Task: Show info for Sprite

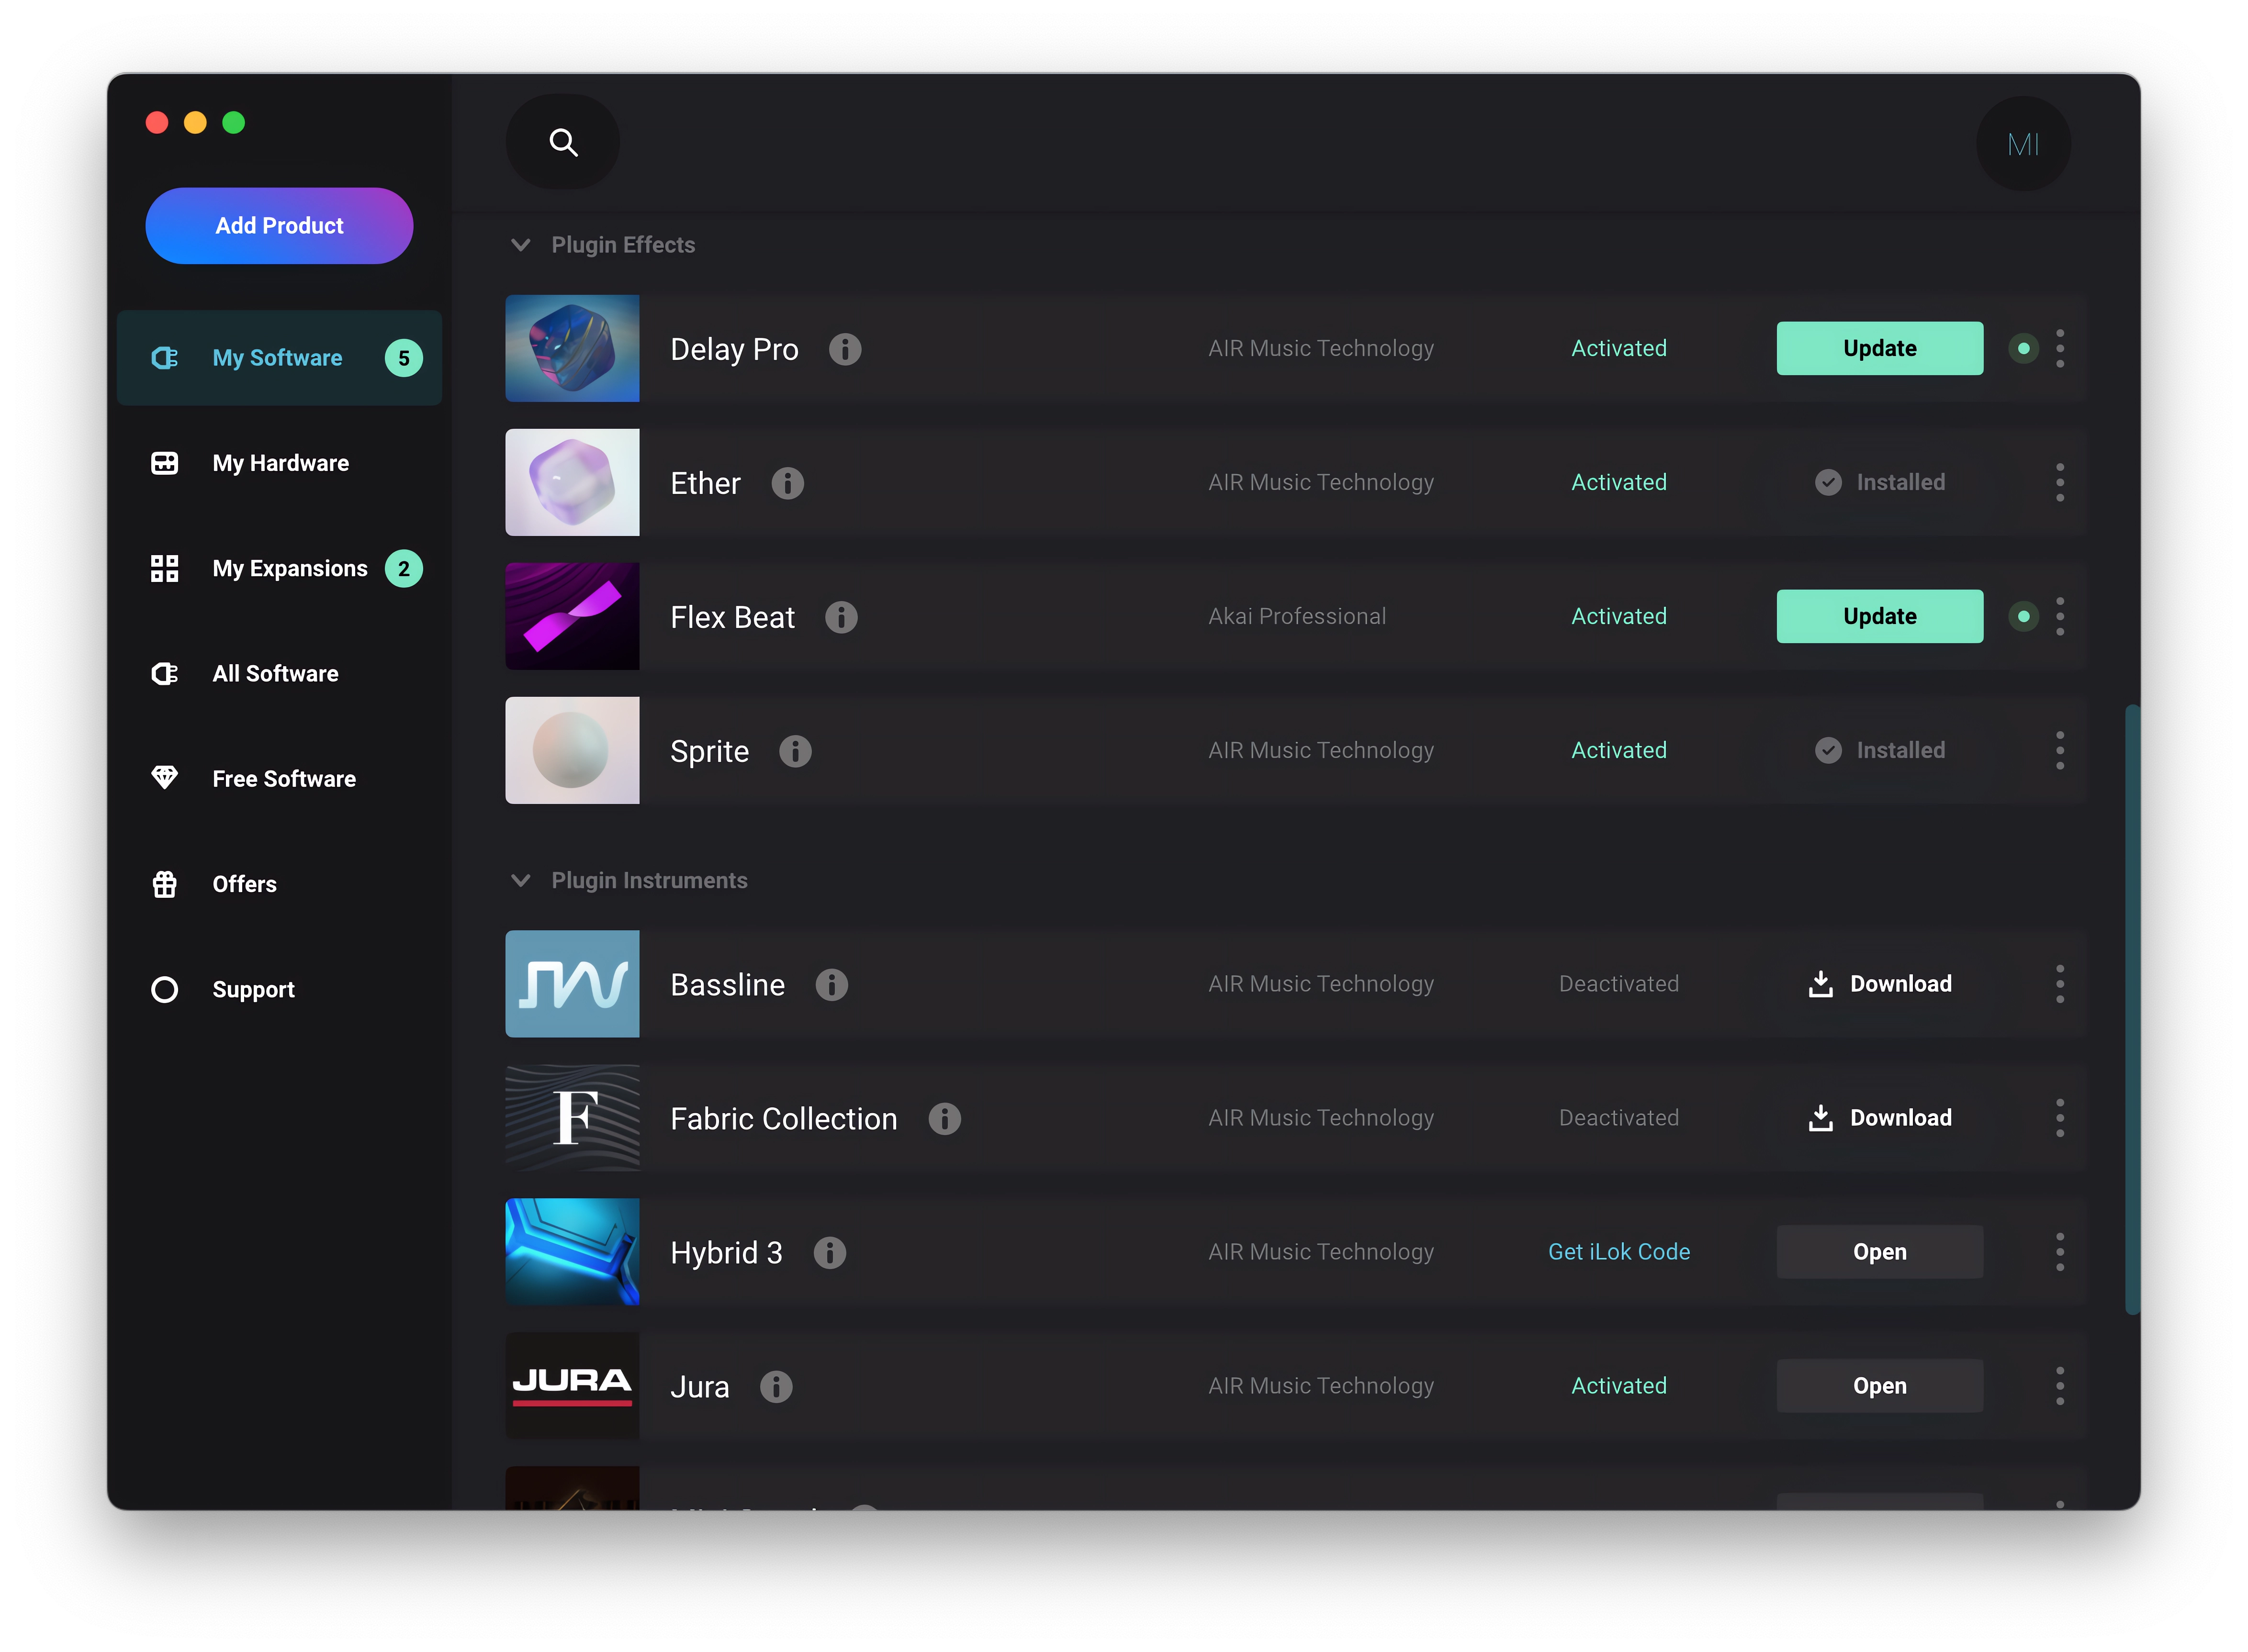Action: click(795, 751)
